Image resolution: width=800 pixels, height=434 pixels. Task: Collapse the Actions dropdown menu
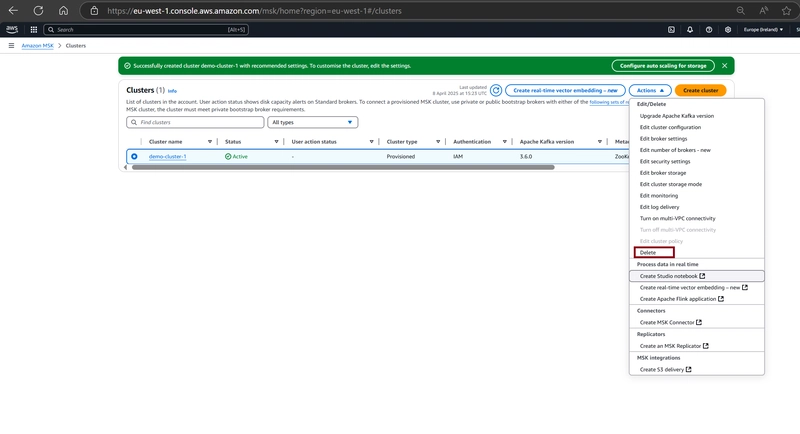click(x=650, y=90)
